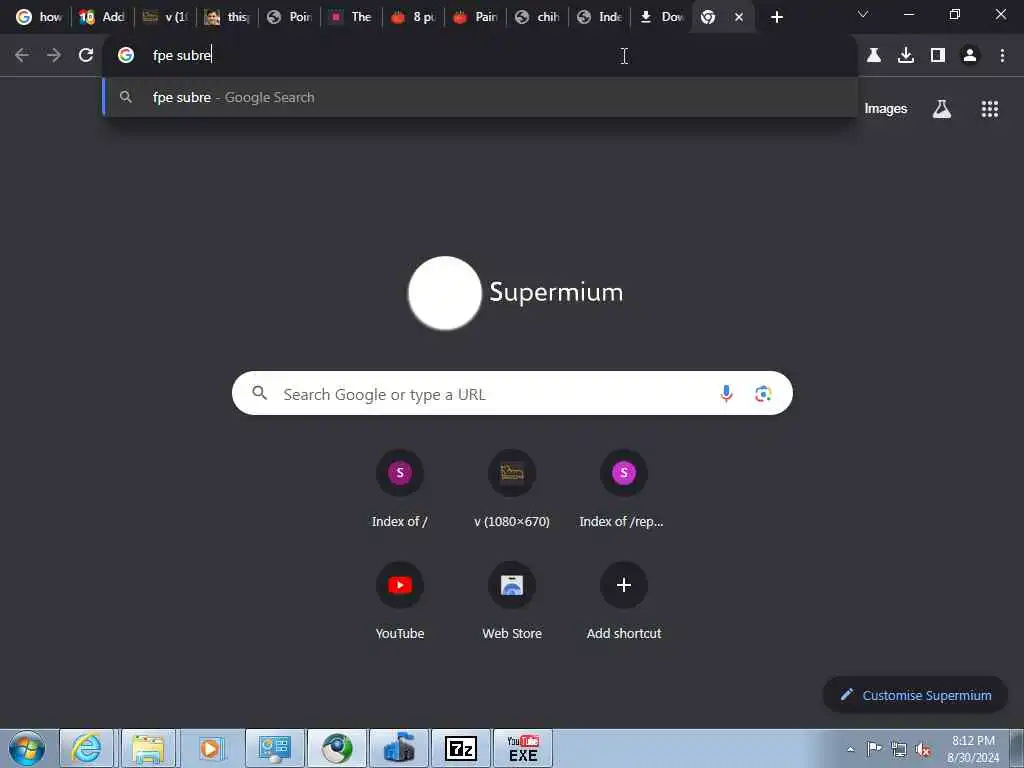The image size is (1024, 768).
Task: Open the tab search chevron
Action: click(863, 14)
